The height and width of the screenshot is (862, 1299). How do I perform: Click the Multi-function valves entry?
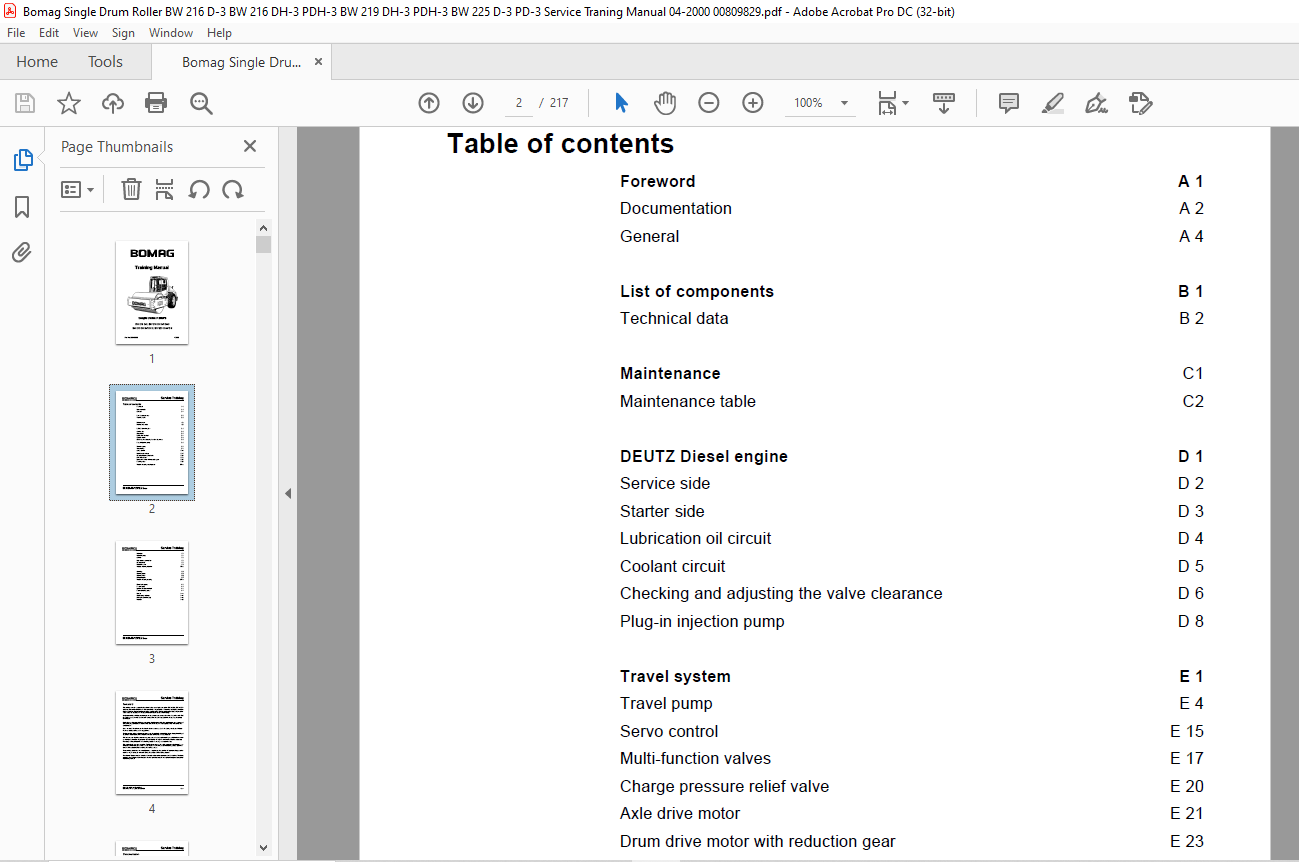tap(695, 758)
